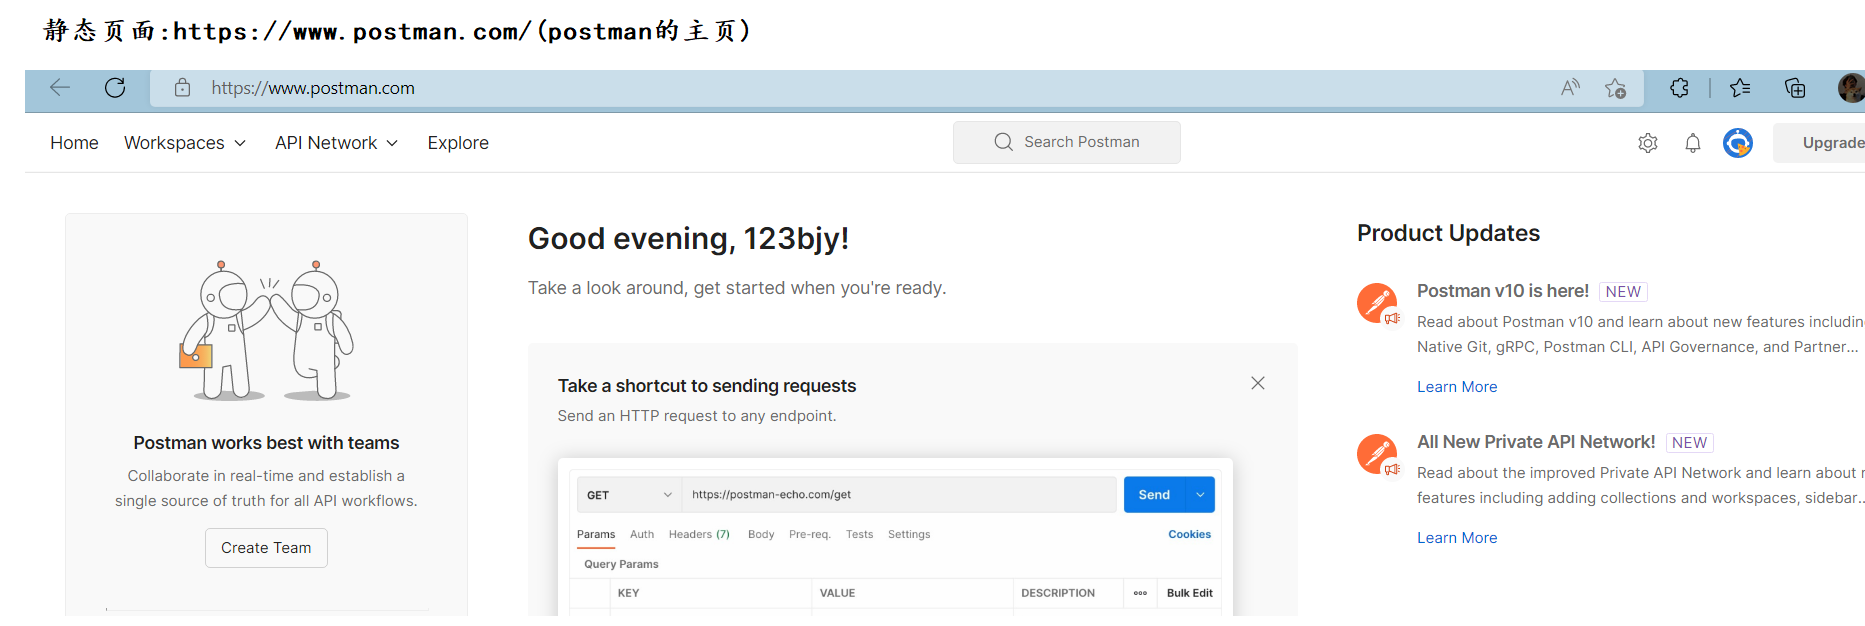The image size is (1865, 626).
Task: Go to the Home tab
Action: pos(74,143)
